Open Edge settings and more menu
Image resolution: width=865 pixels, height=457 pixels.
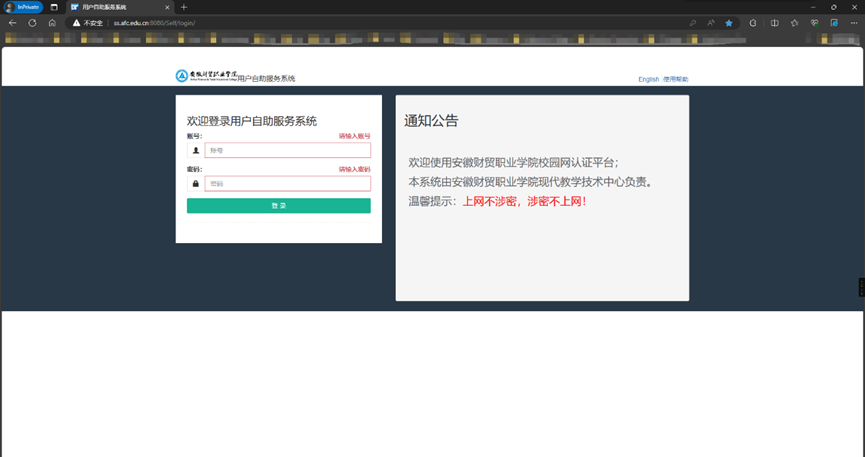853,23
